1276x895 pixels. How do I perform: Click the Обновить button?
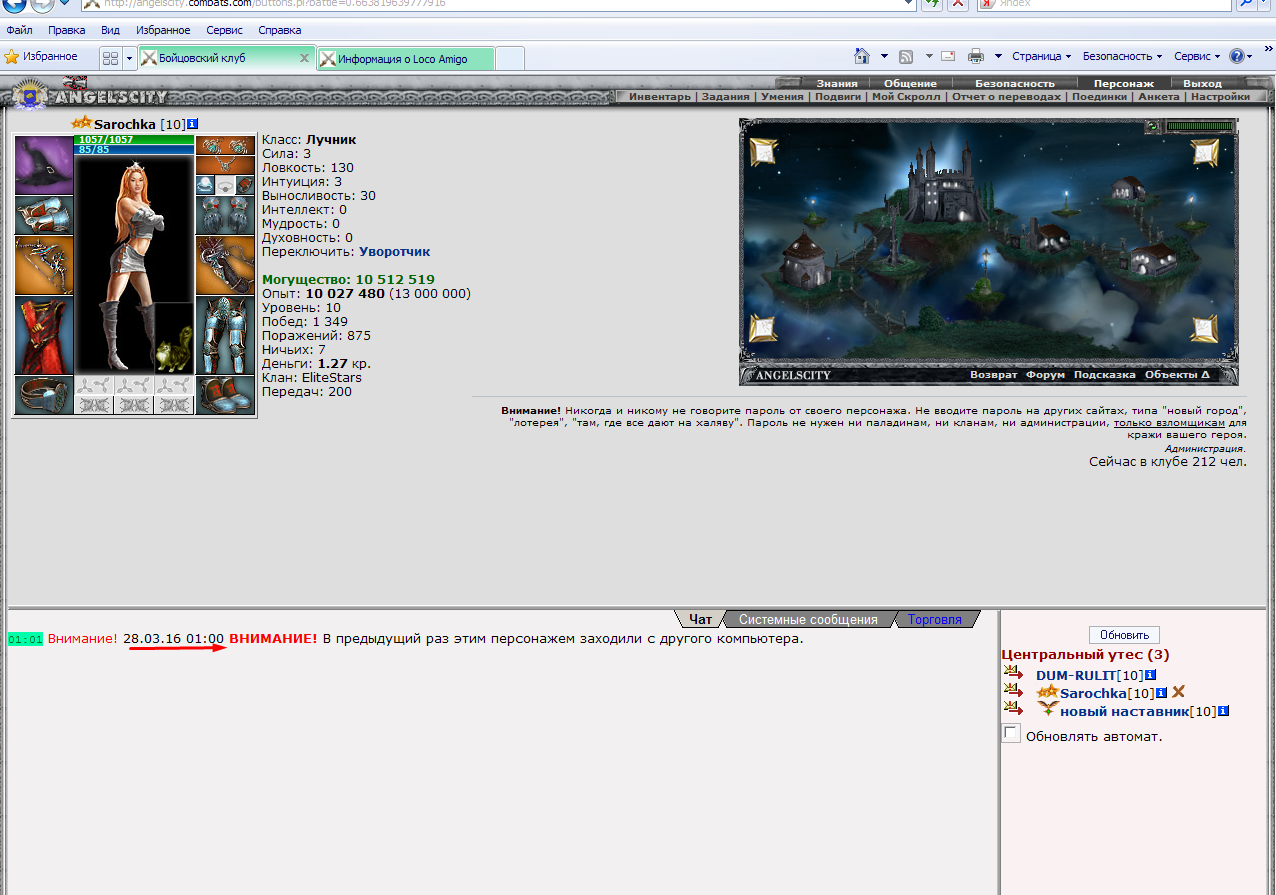coord(1125,635)
